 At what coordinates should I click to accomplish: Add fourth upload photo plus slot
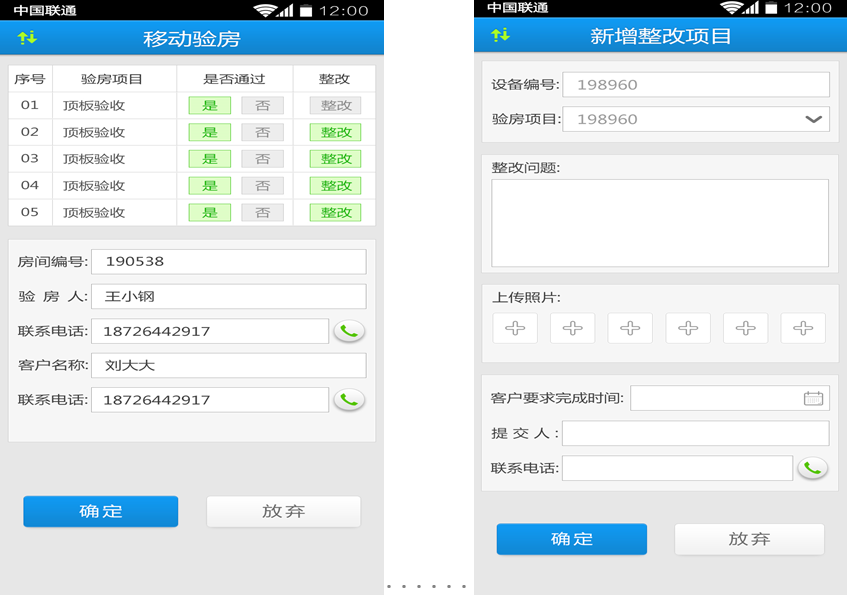point(688,328)
